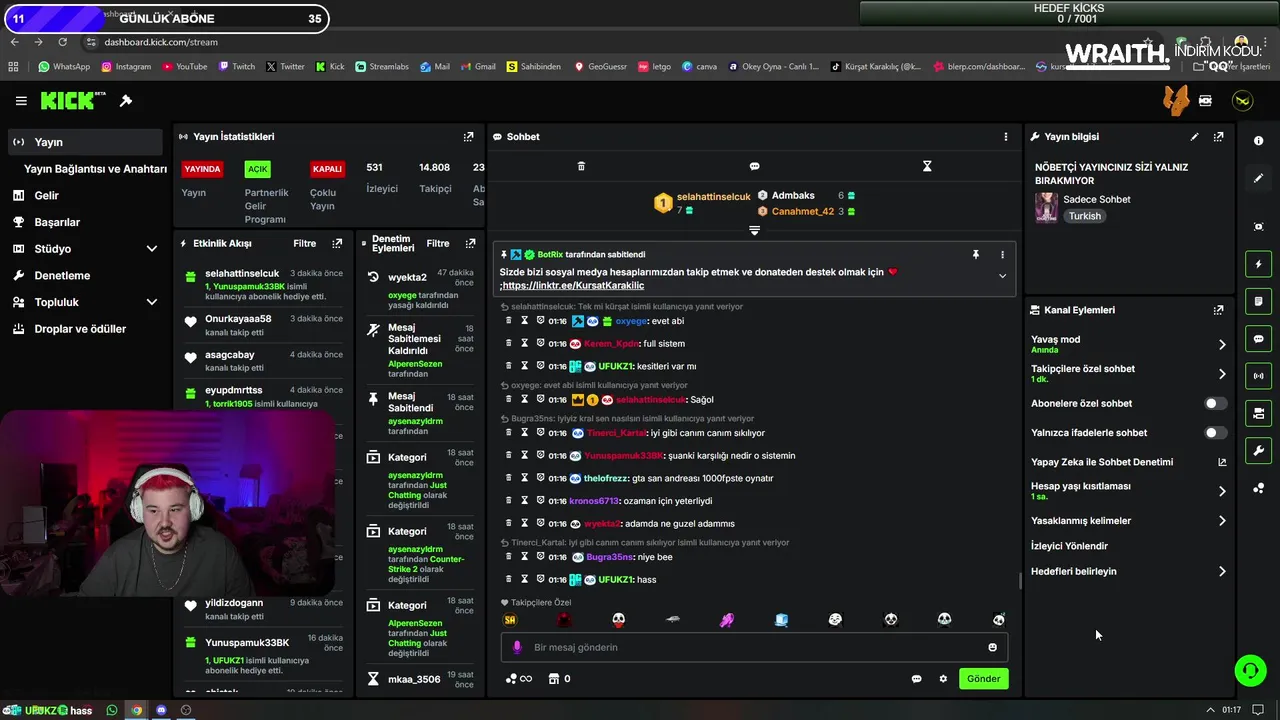Collapse the top gifters leaderboard
Viewport: 1280px width, 720px height.
(754, 231)
